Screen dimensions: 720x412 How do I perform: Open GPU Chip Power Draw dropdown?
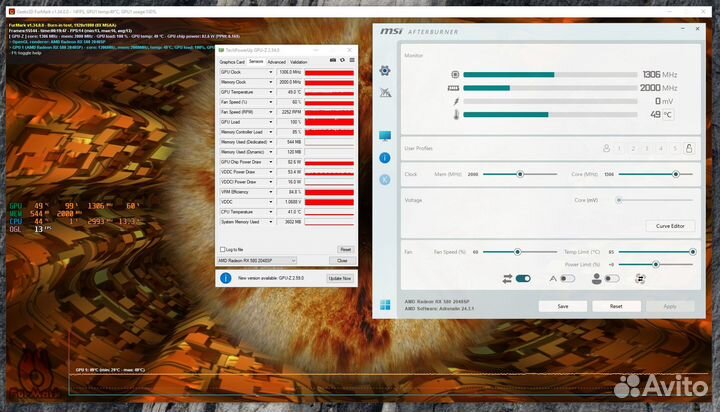270,162
